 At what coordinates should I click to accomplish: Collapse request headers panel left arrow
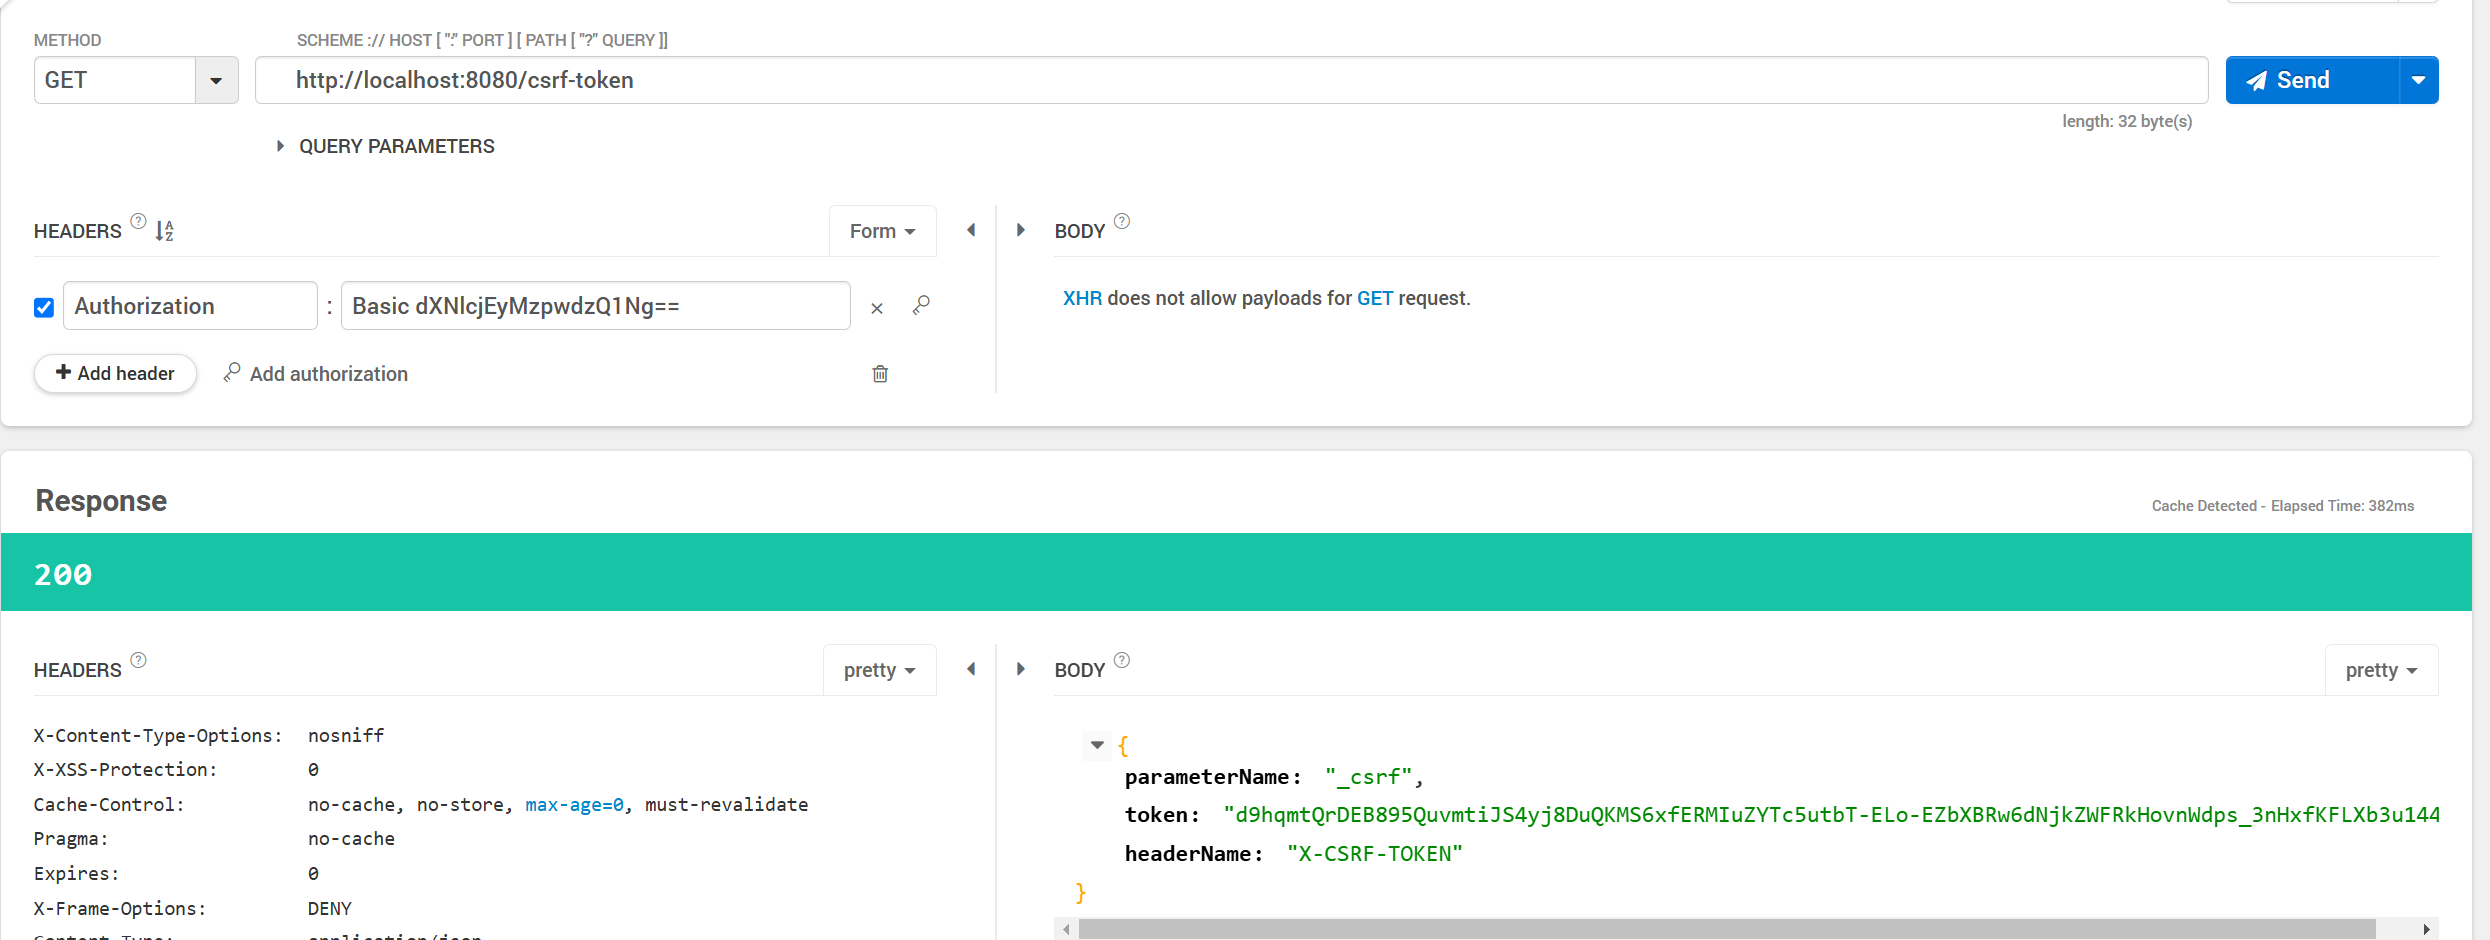point(971,230)
